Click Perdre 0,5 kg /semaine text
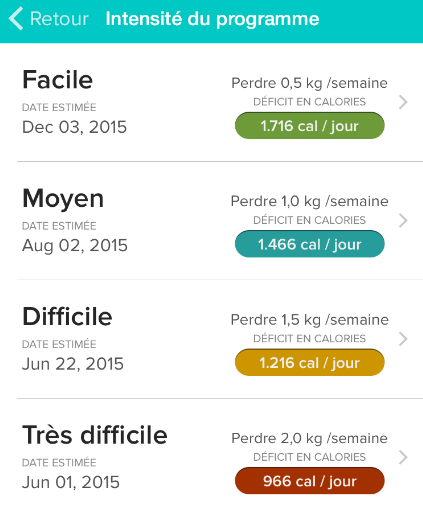Image resolution: width=423 pixels, height=513 pixels. tap(309, 83)
